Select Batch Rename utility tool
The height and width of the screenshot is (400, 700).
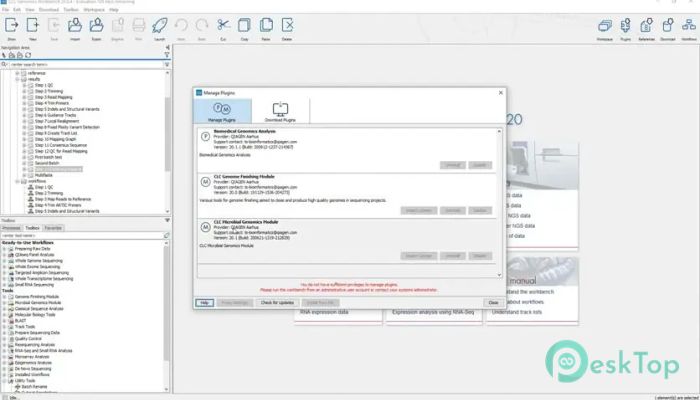(x=34, y=387)
